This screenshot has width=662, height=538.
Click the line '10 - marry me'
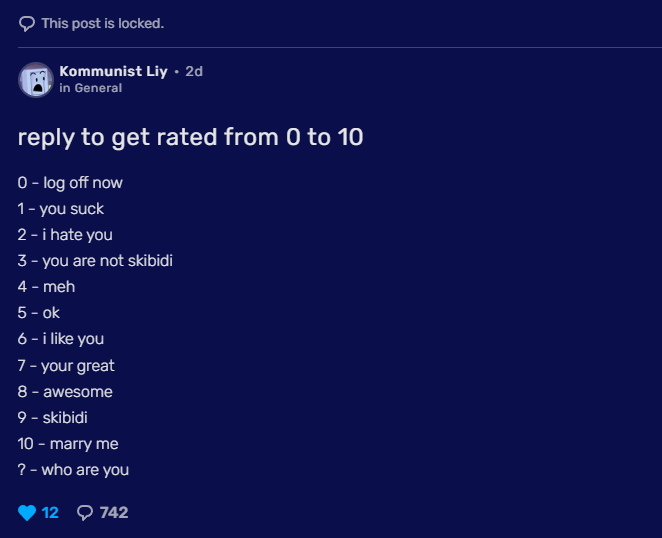click(x=68, y=443)
